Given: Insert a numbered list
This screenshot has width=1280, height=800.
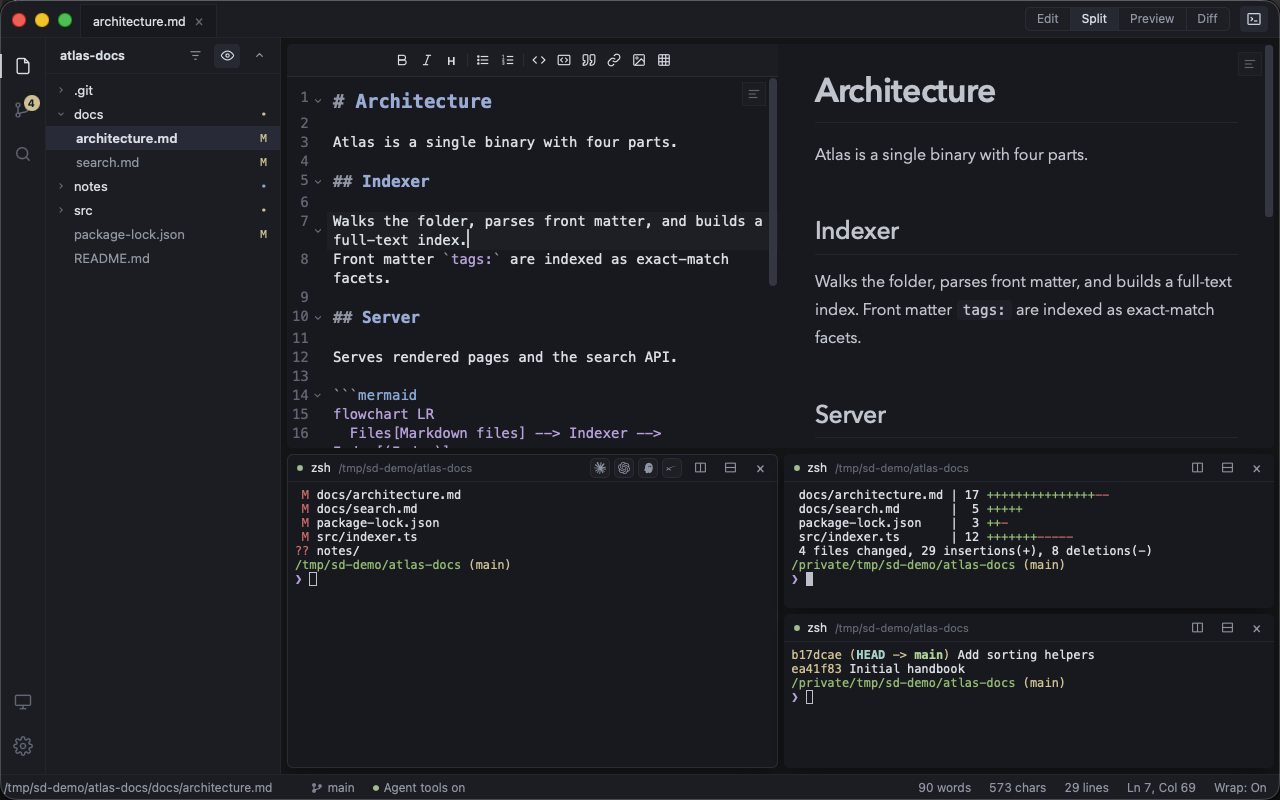Looking at the screenshot, I should point(508,60).
